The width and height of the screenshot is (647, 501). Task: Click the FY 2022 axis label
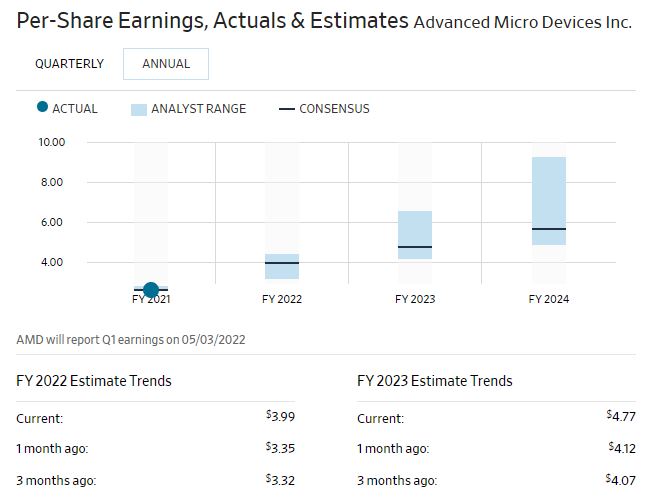tap(282, 299)
